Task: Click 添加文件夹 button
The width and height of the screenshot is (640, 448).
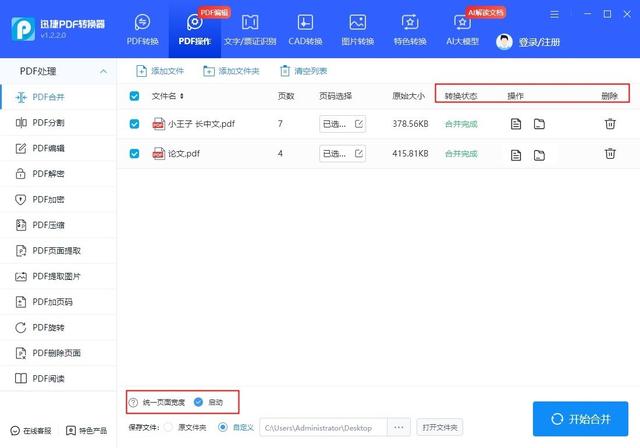Action: [x=231, y=71]
